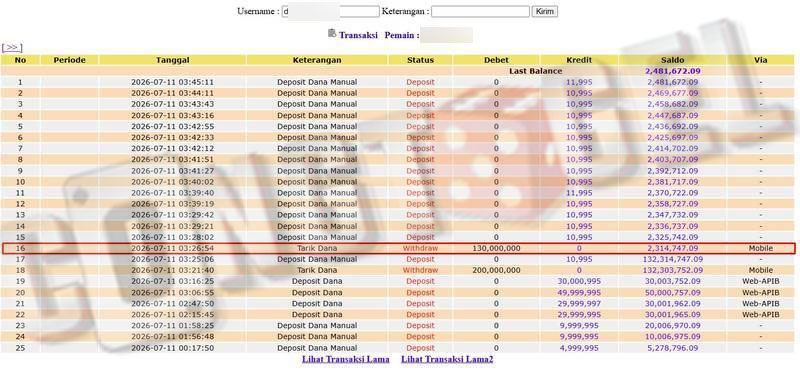This screenshot has width=800, height=372.
Task: Click the [>>] expand link
Action: pyautogui.click(x=12, y=47)
